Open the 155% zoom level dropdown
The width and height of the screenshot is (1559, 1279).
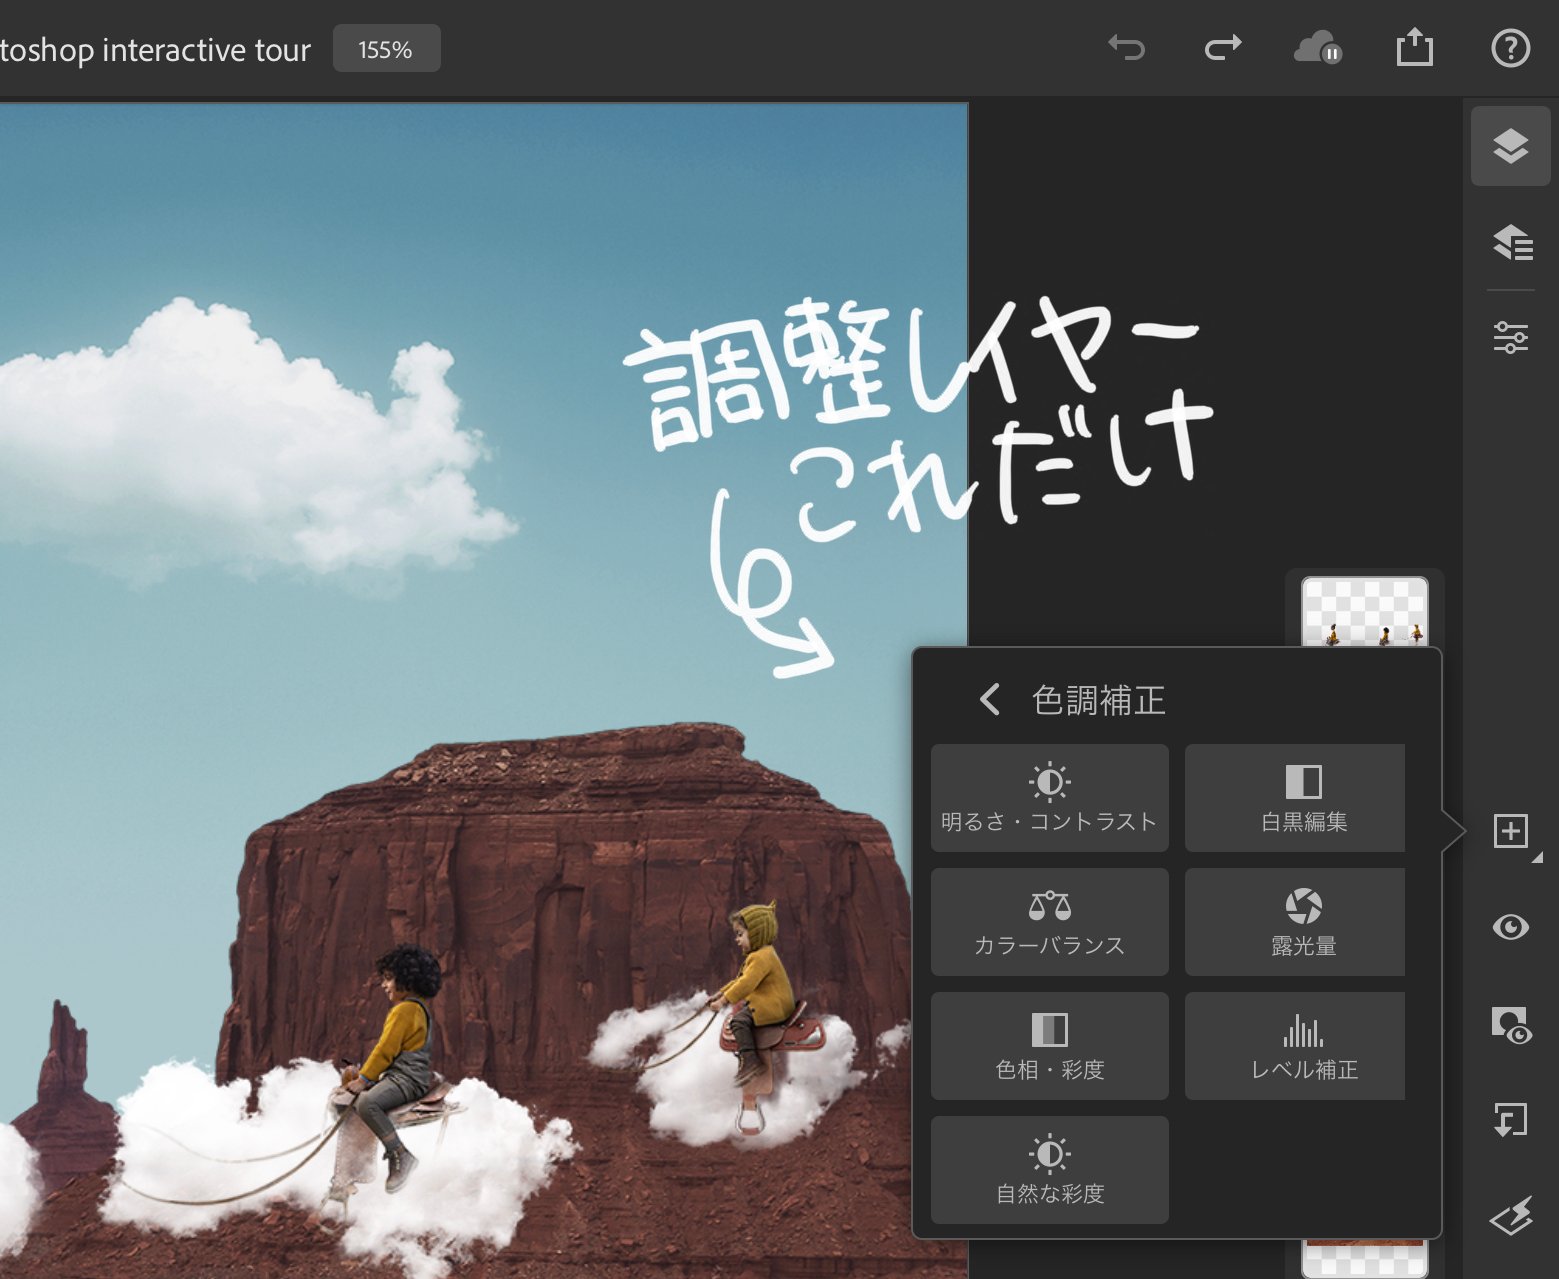386,49
